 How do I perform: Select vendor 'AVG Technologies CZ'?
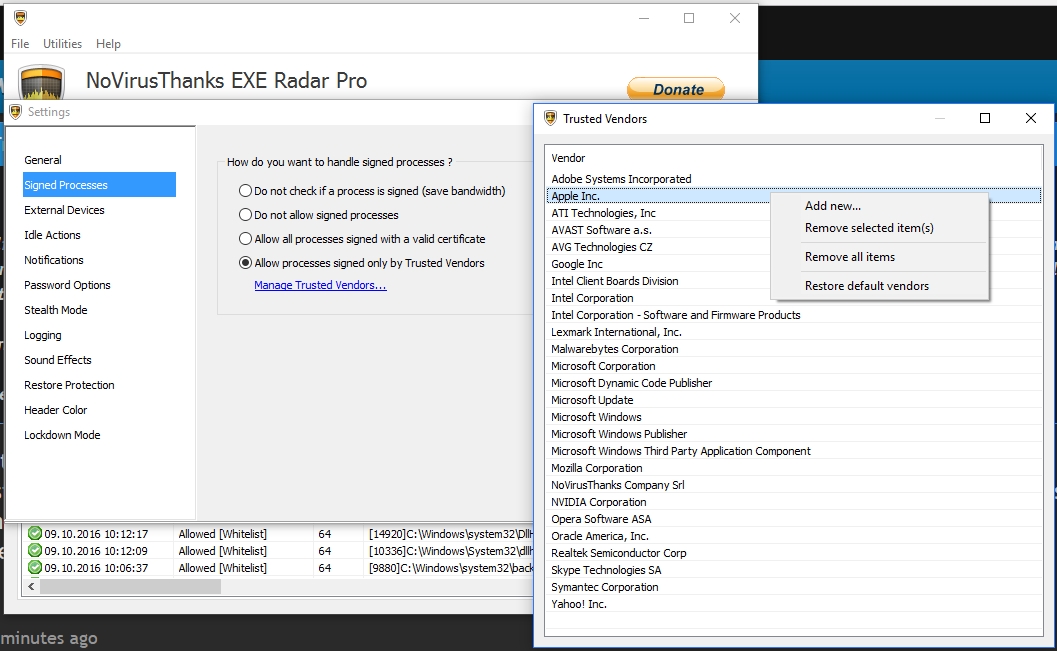coord(602,247)
